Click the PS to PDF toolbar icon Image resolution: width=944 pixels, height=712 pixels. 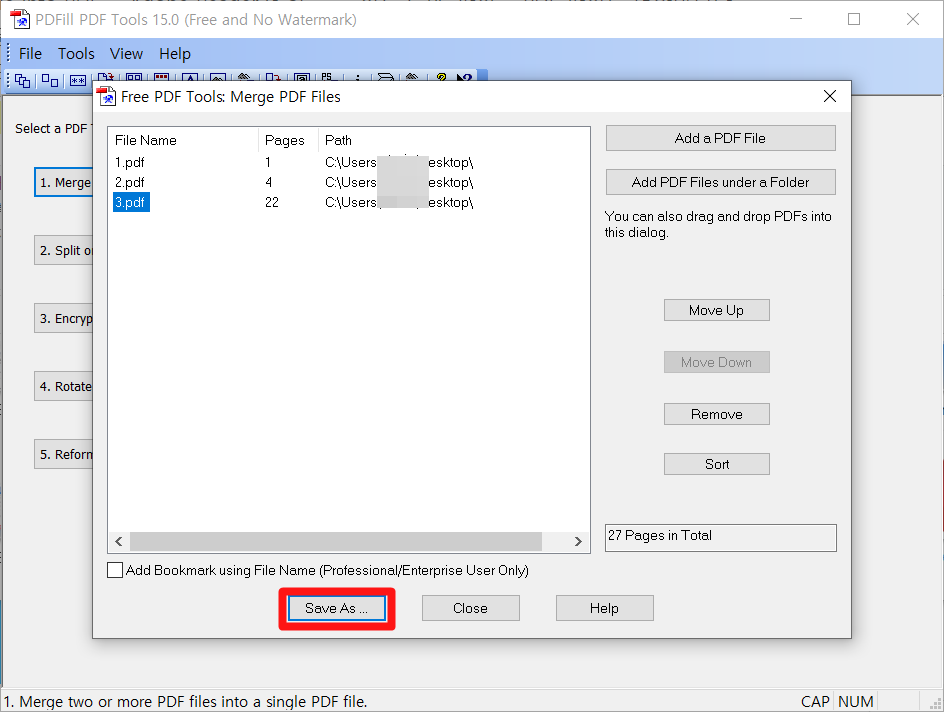coord(327,77)
